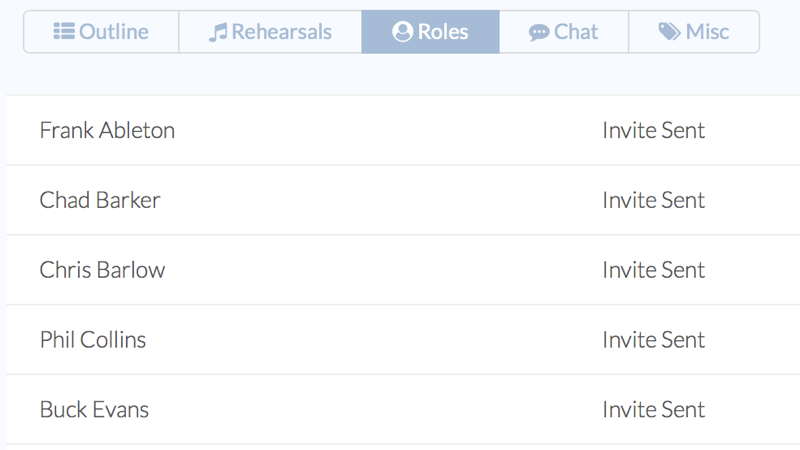Click Invite Sent status for Chad Barker
The height and width of the screenshot is (450, 800).
[654, 200]
